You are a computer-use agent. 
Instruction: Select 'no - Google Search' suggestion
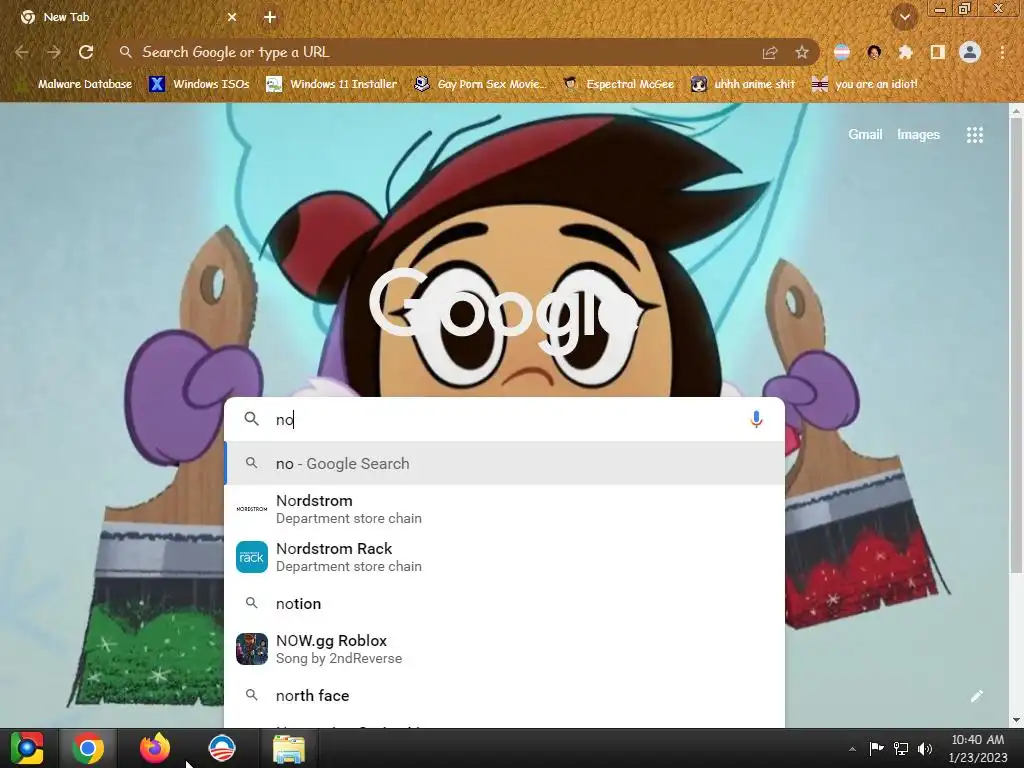tap(504, 464)
